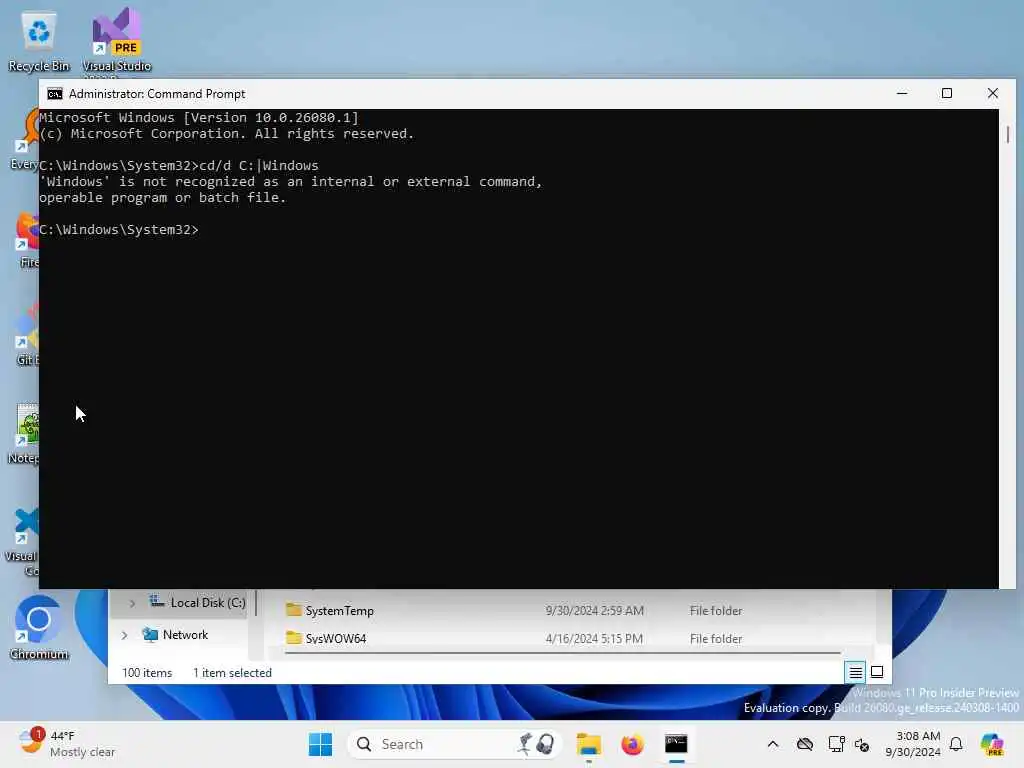
Task: Select the SysWOW64 folder row
Action: [563, 638]
